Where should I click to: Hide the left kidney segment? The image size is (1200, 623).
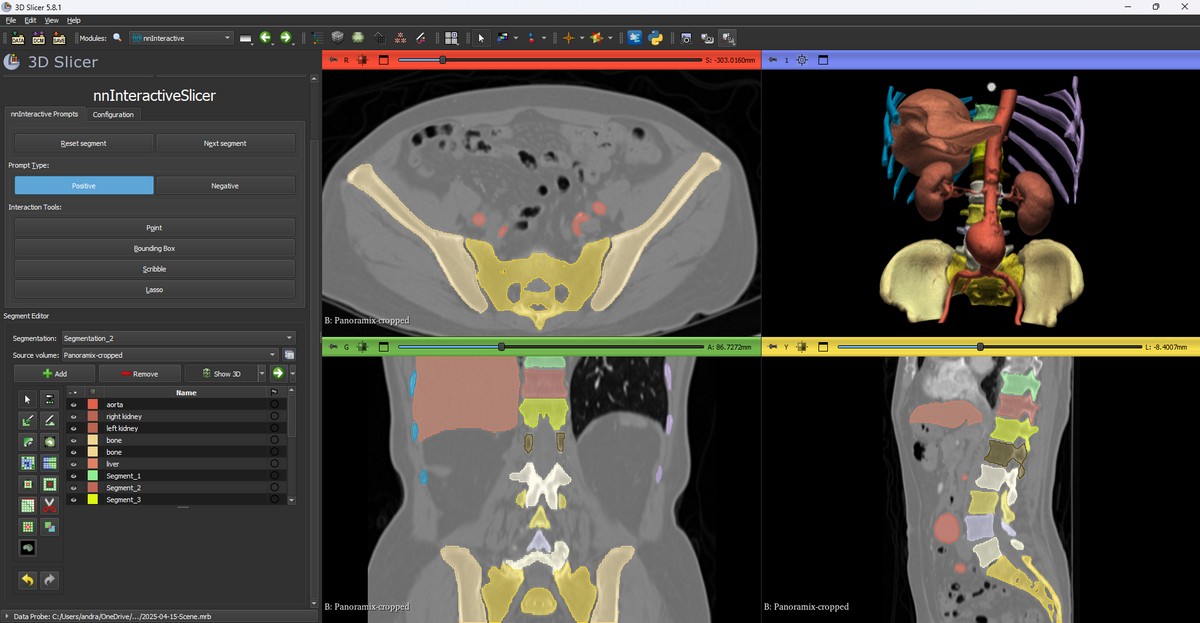[73, 428]
